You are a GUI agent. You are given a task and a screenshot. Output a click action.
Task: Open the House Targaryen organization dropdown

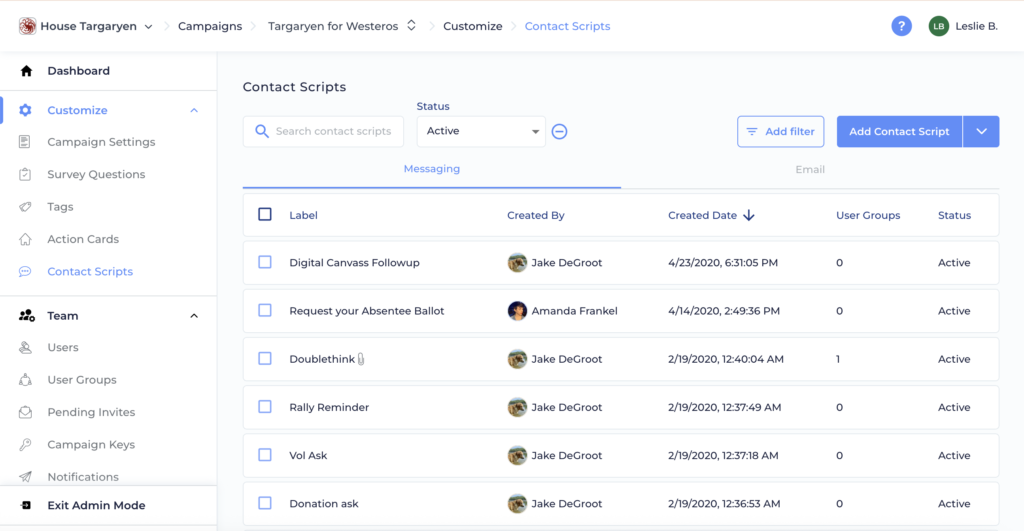(x=148, y=27)
